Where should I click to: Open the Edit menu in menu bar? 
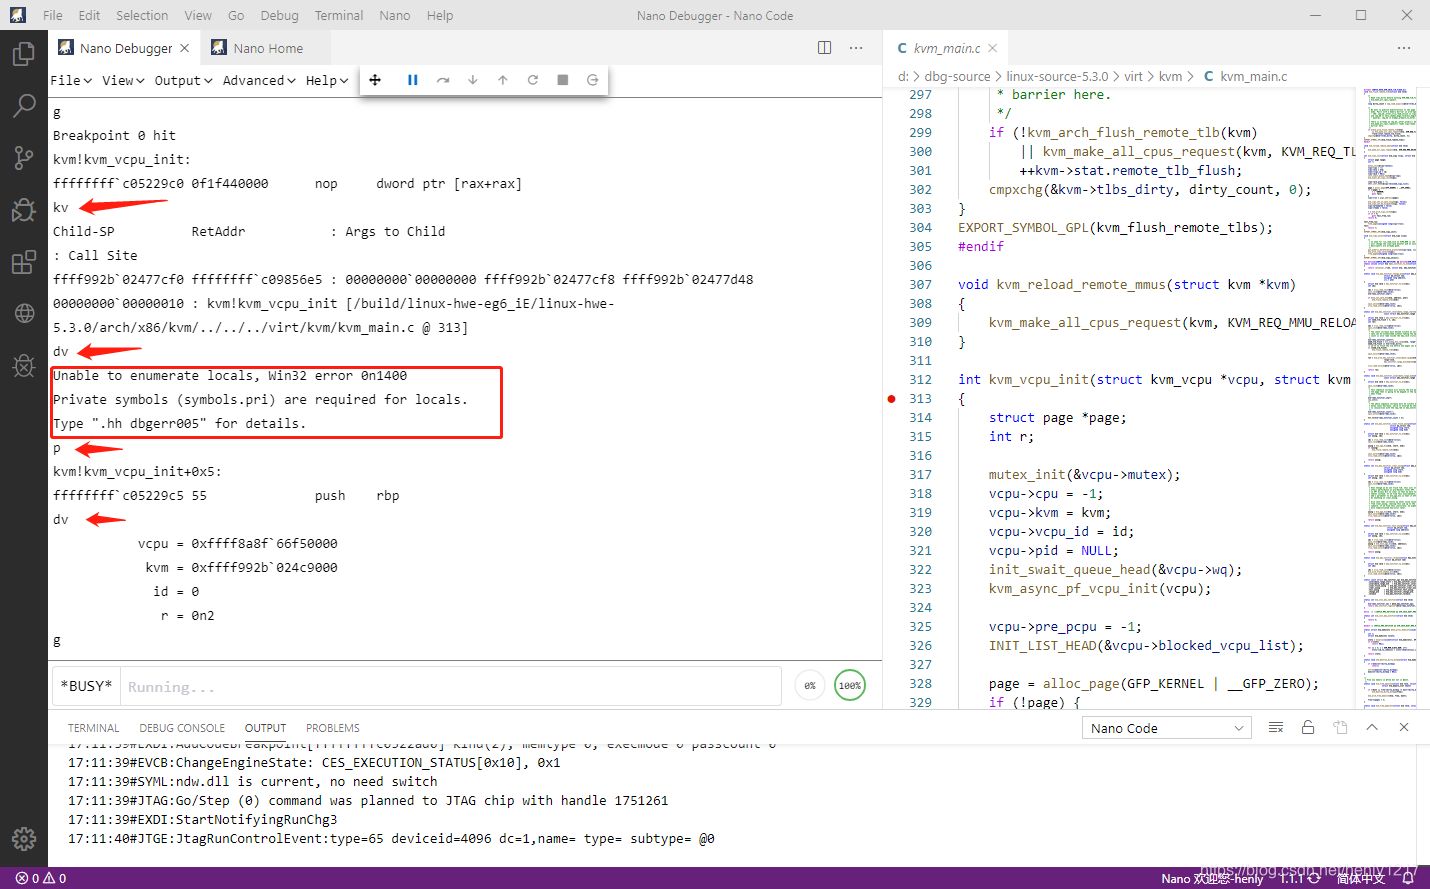pyautogui.click(x=89, y=15)
